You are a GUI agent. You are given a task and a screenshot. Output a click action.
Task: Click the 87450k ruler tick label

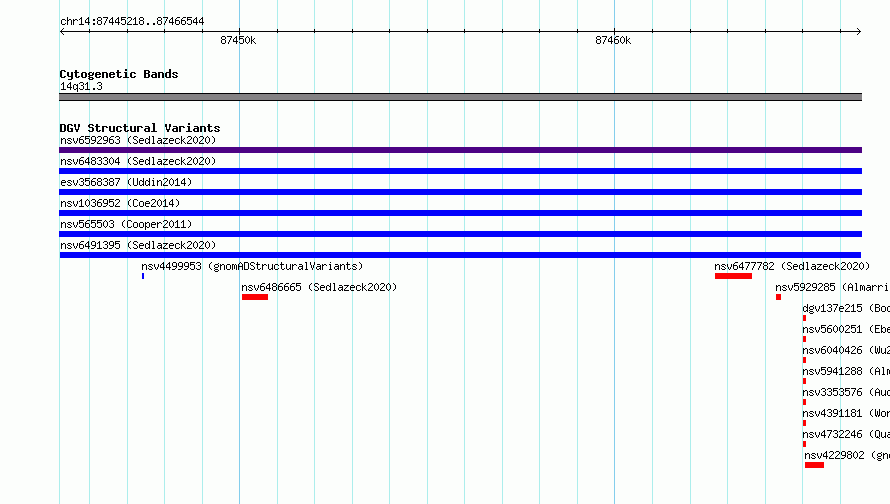[x=238, y=40]
